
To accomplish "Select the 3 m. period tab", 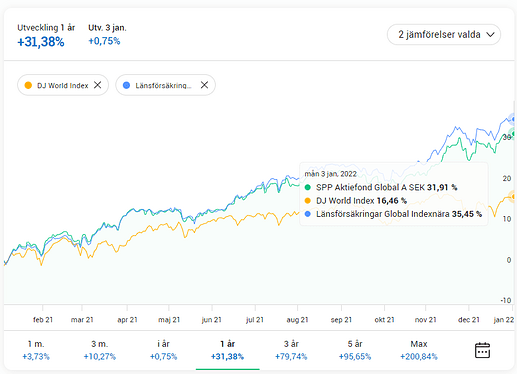I will [x=100, y=350].
